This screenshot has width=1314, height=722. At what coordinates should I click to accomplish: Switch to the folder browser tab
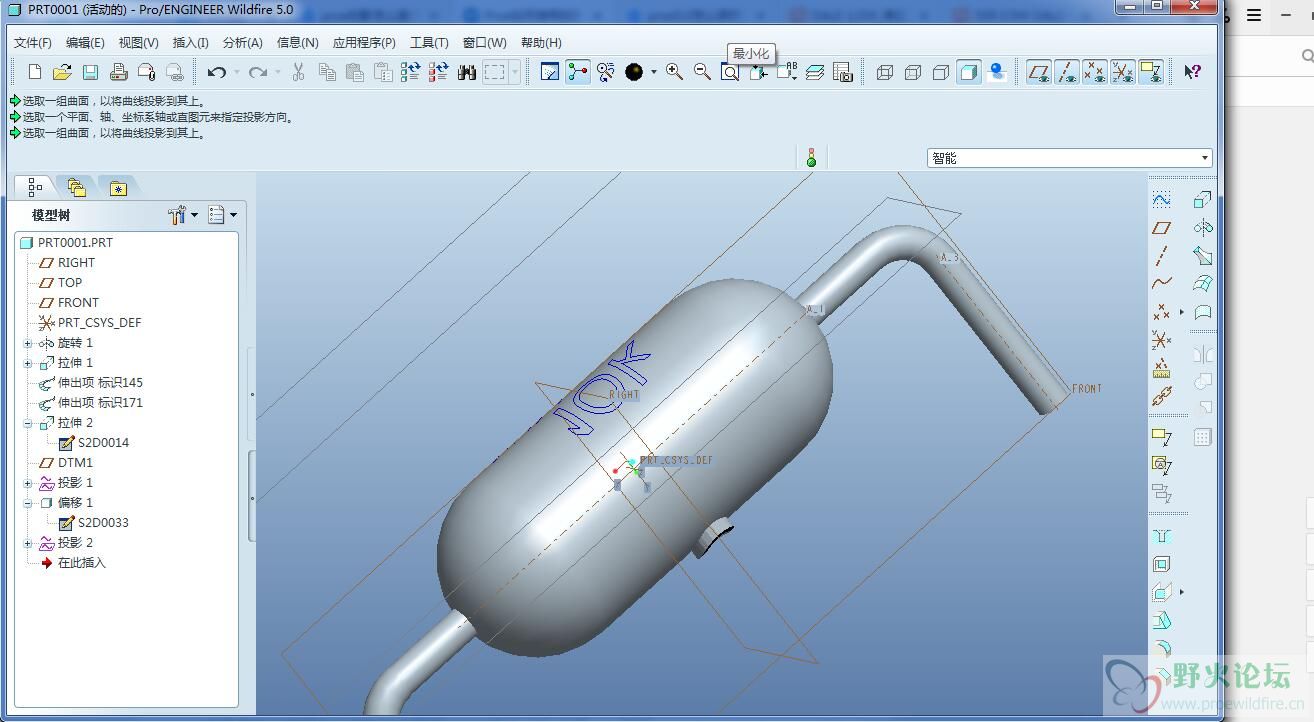[x=77, y=187]
